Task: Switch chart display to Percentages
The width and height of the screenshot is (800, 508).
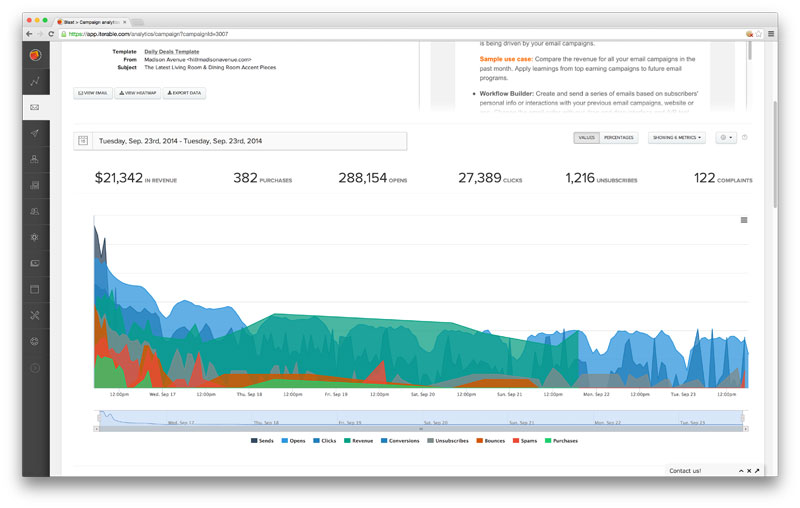Action: (620, 137)
